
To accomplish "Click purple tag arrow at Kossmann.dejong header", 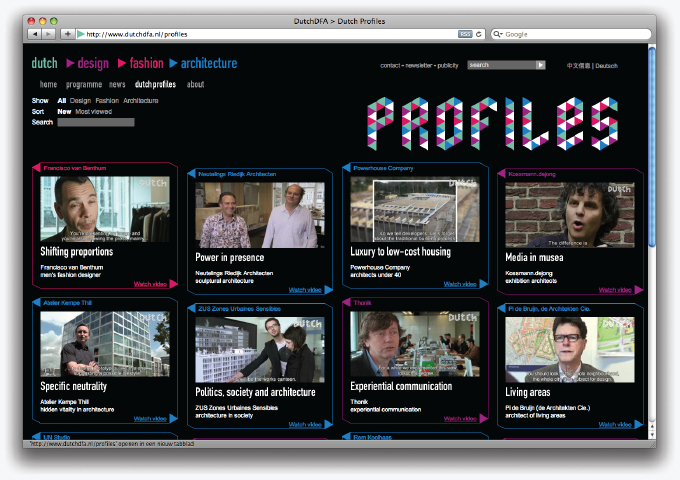I will (501, 174).
